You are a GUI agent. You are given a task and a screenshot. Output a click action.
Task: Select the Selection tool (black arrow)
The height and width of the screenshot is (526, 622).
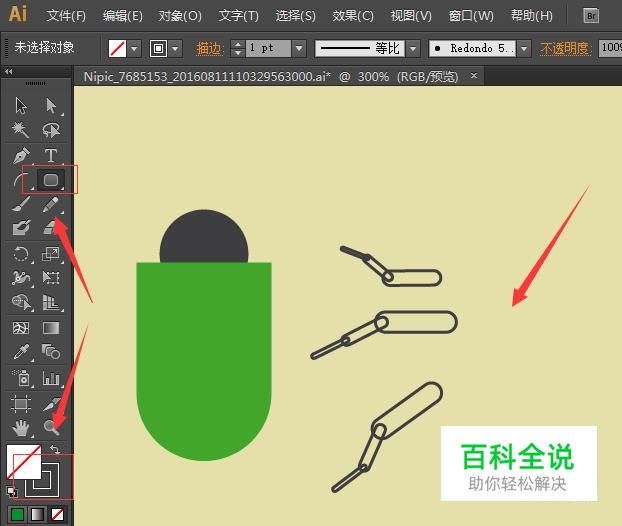pyautogui.click(x=21, y=106)
